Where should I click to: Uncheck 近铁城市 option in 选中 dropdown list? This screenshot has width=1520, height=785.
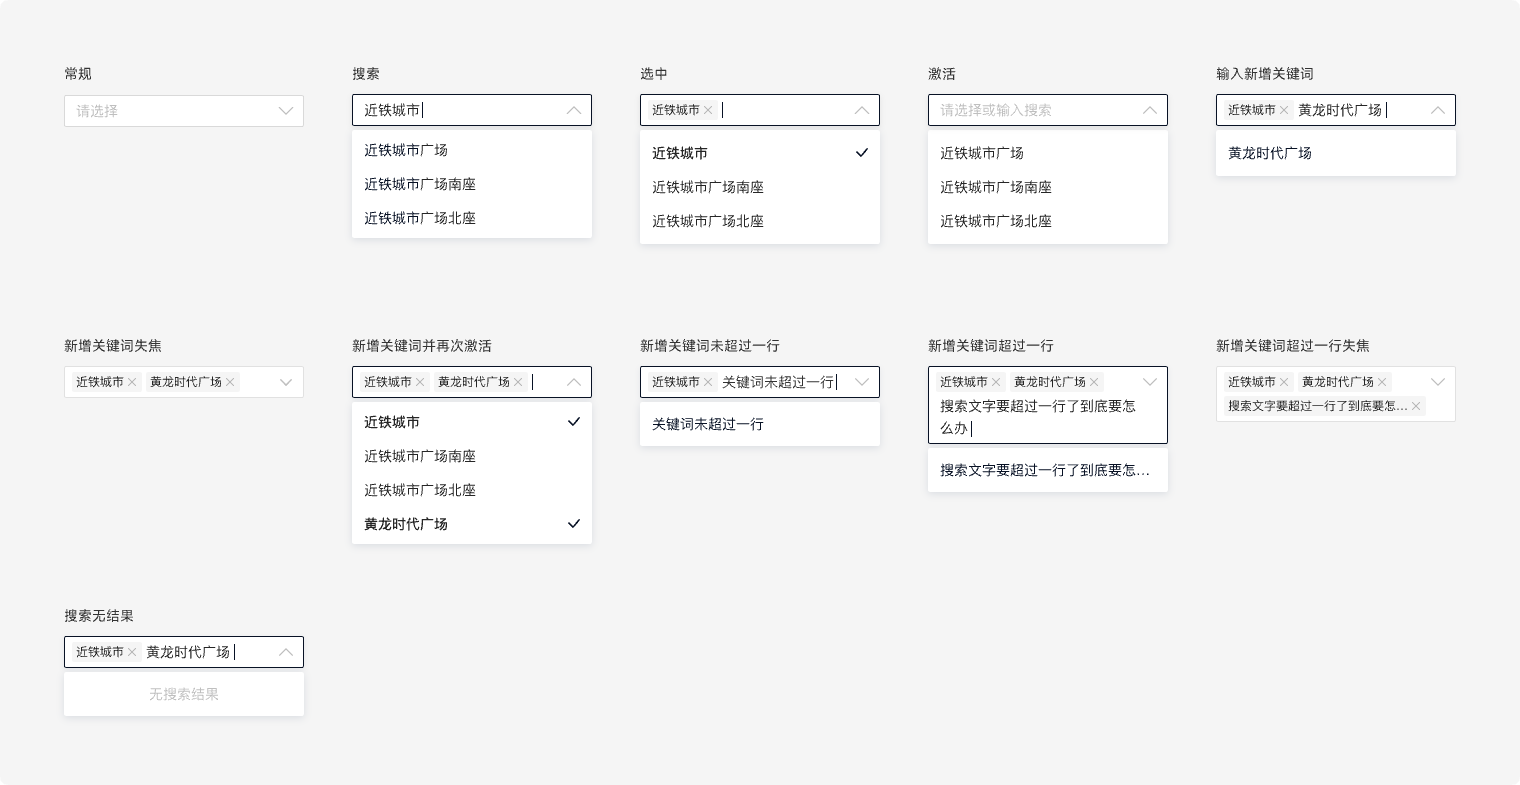click(x=759, y=153)
